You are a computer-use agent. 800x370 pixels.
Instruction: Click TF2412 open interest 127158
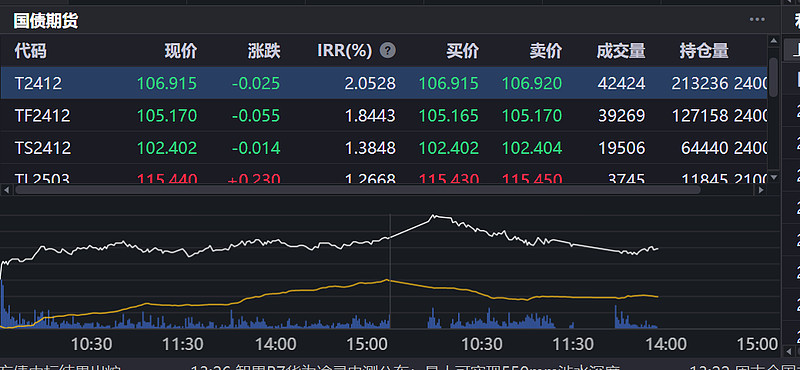(x=700, y=116)
